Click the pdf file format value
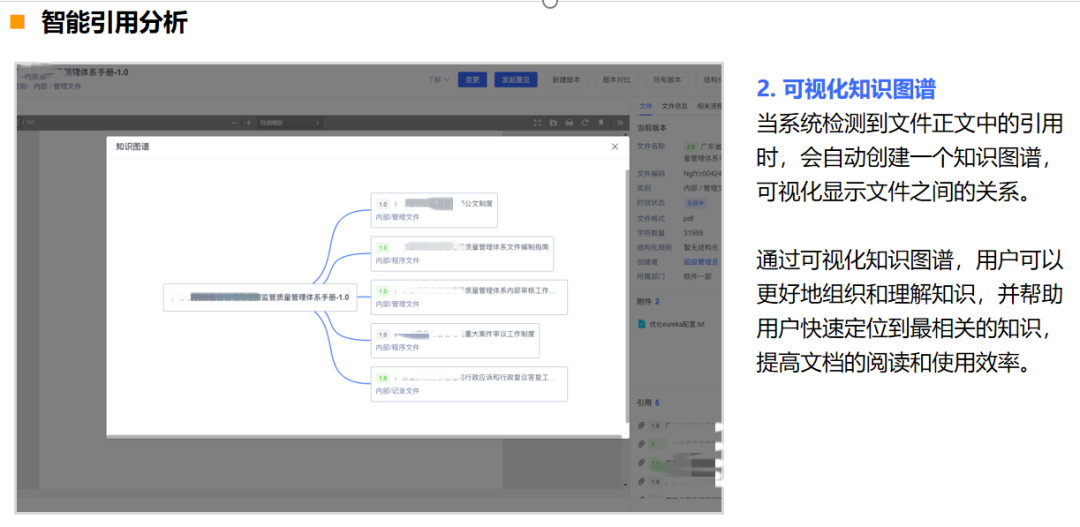1080x527 pixels. coord(688,218)
